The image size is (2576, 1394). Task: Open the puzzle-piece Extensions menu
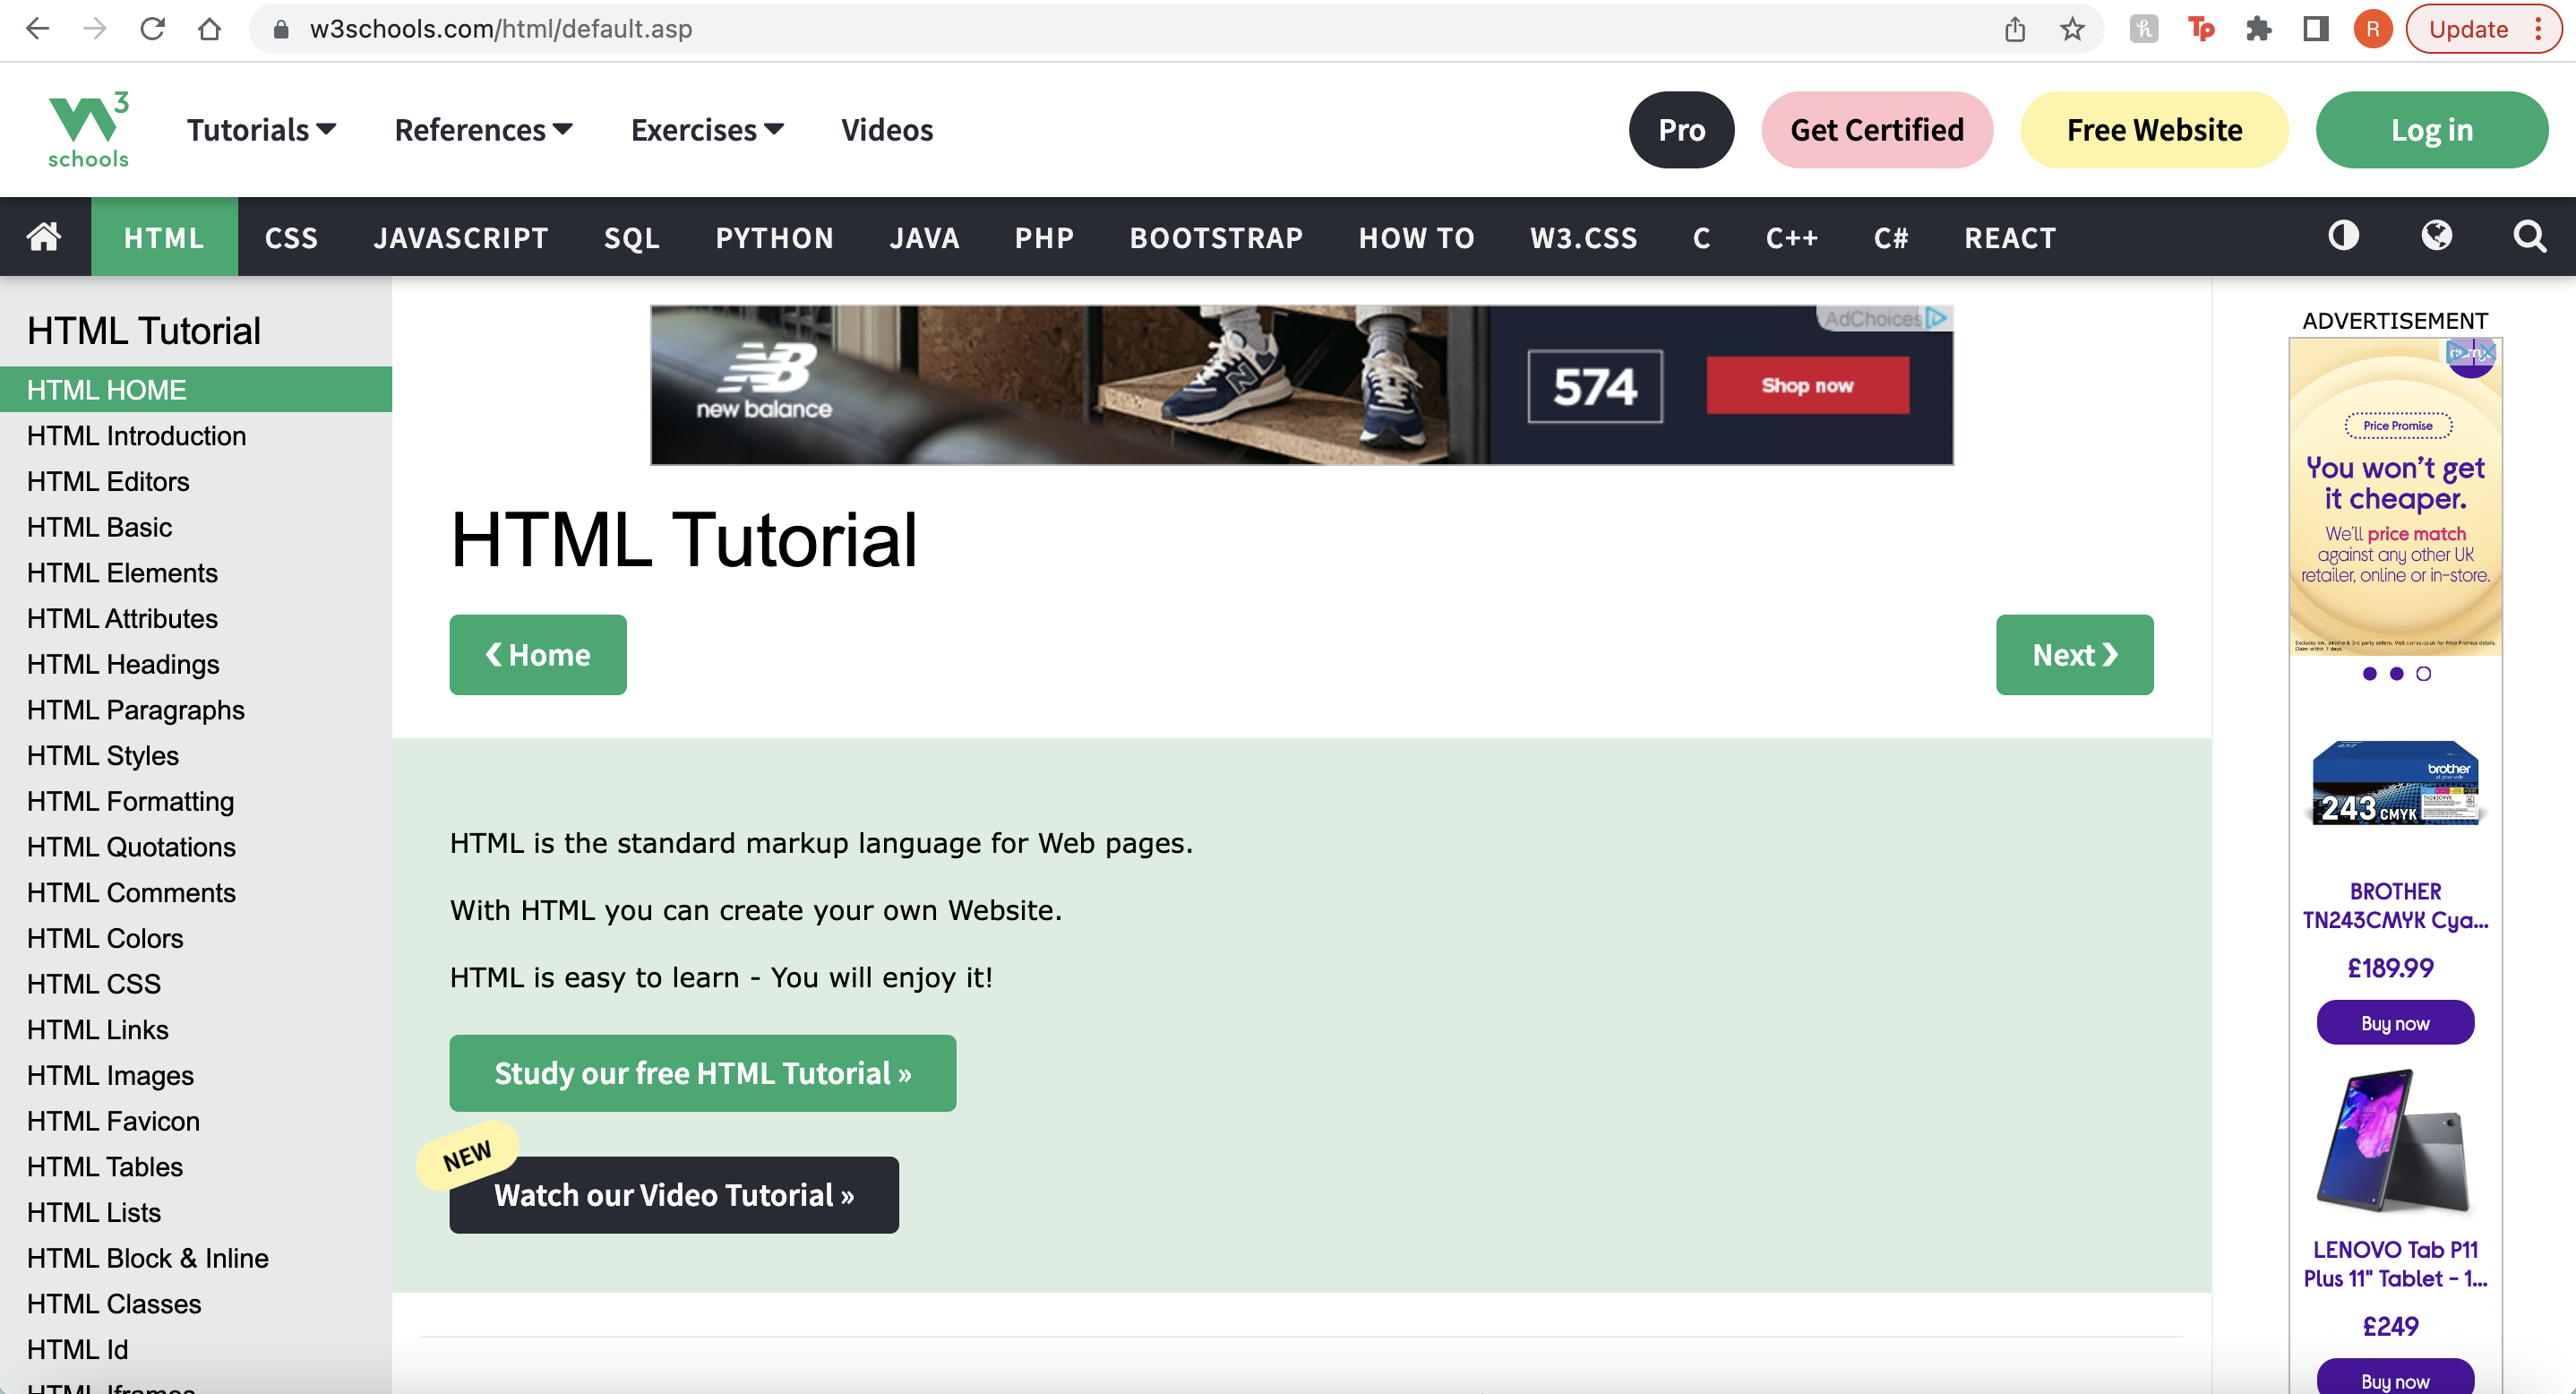(2258, 29)
